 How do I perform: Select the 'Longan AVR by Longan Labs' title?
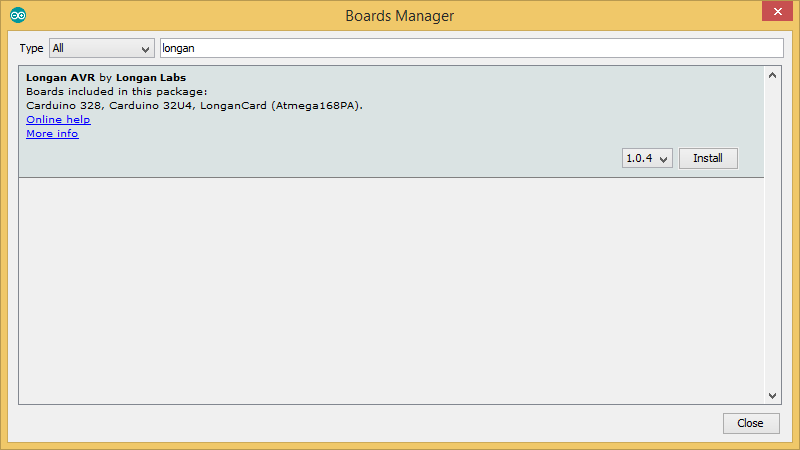[106, 78]
